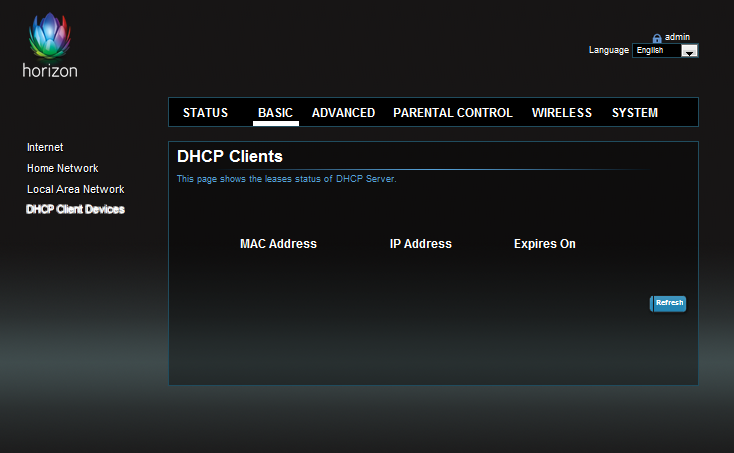Open the STATUS tab
Screen dimensions: 734x453
pyautogui.click(x=205, y=113)
